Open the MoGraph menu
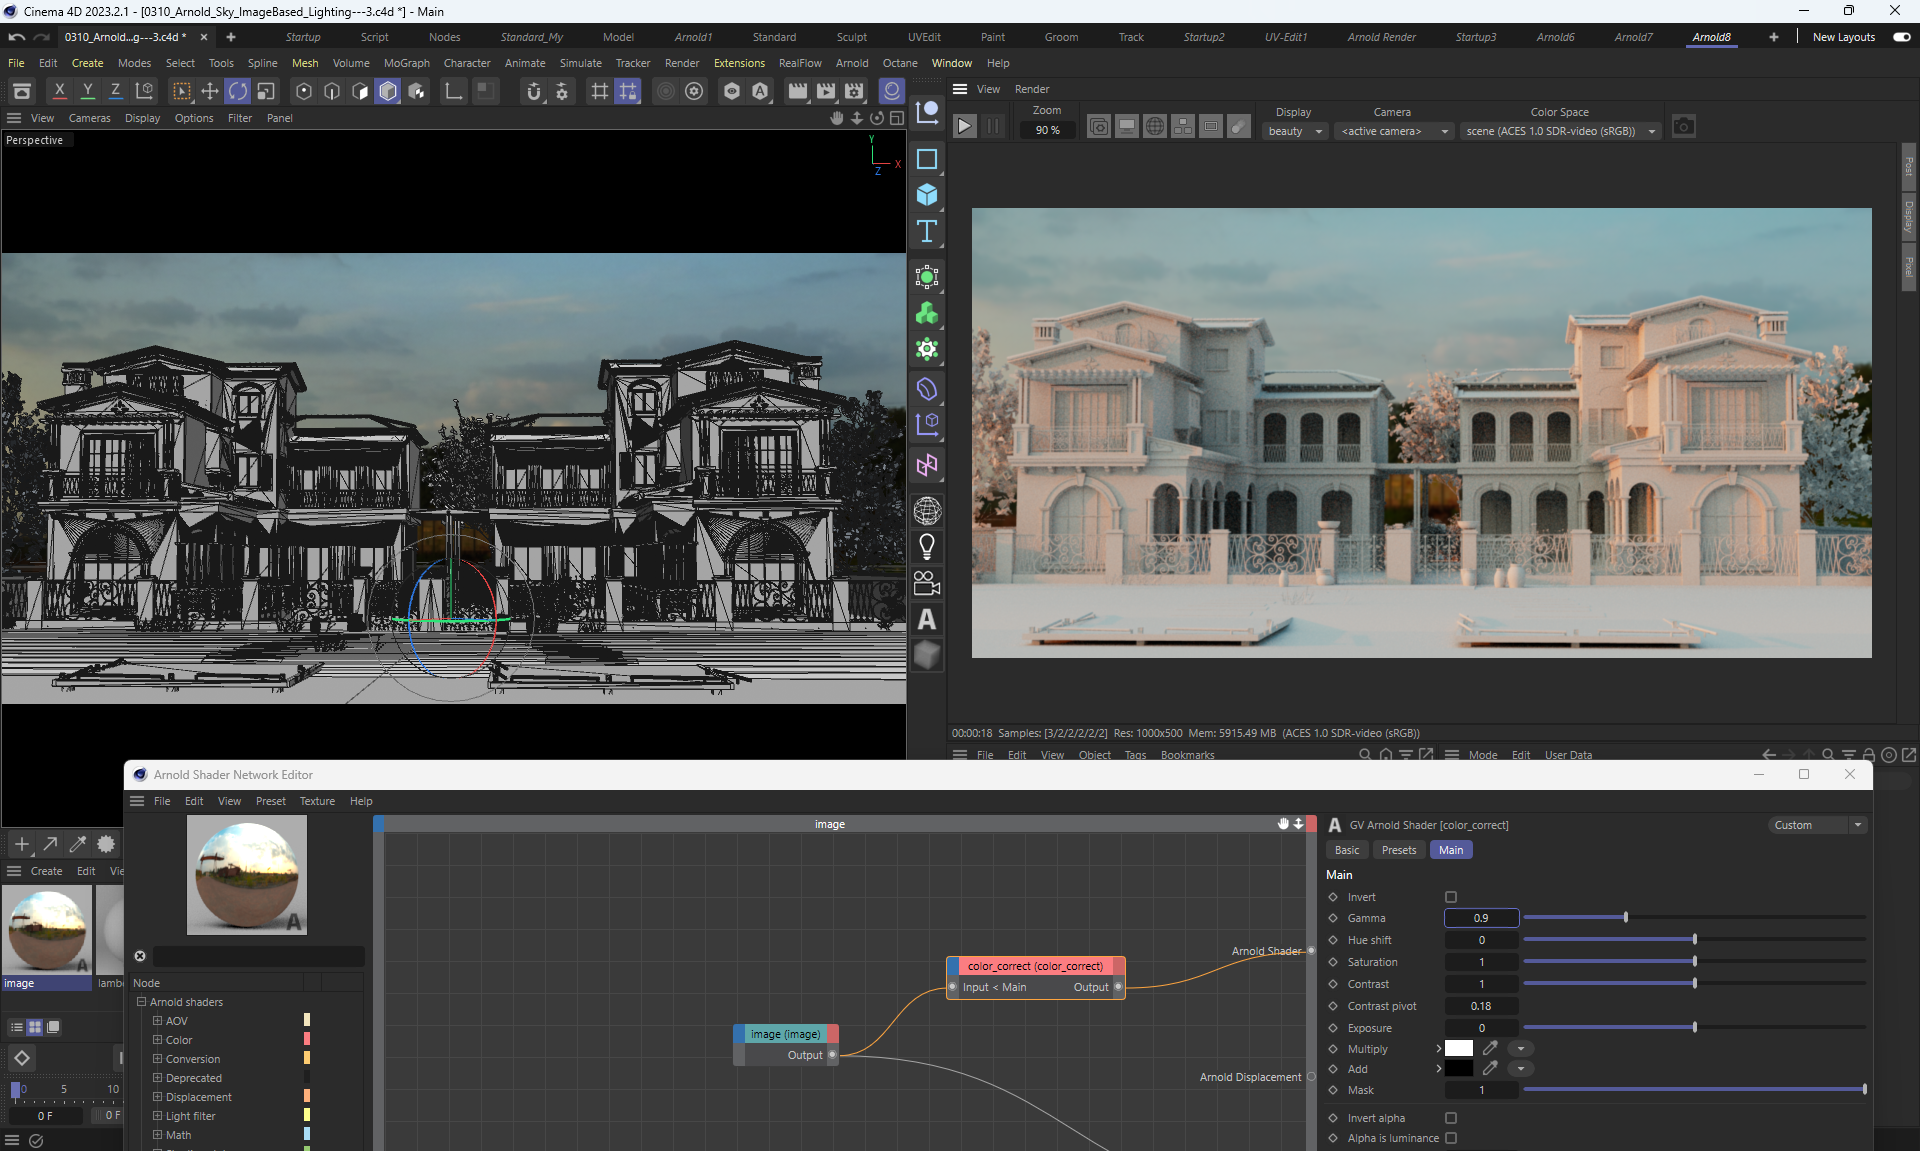 (x=406, y=63)
